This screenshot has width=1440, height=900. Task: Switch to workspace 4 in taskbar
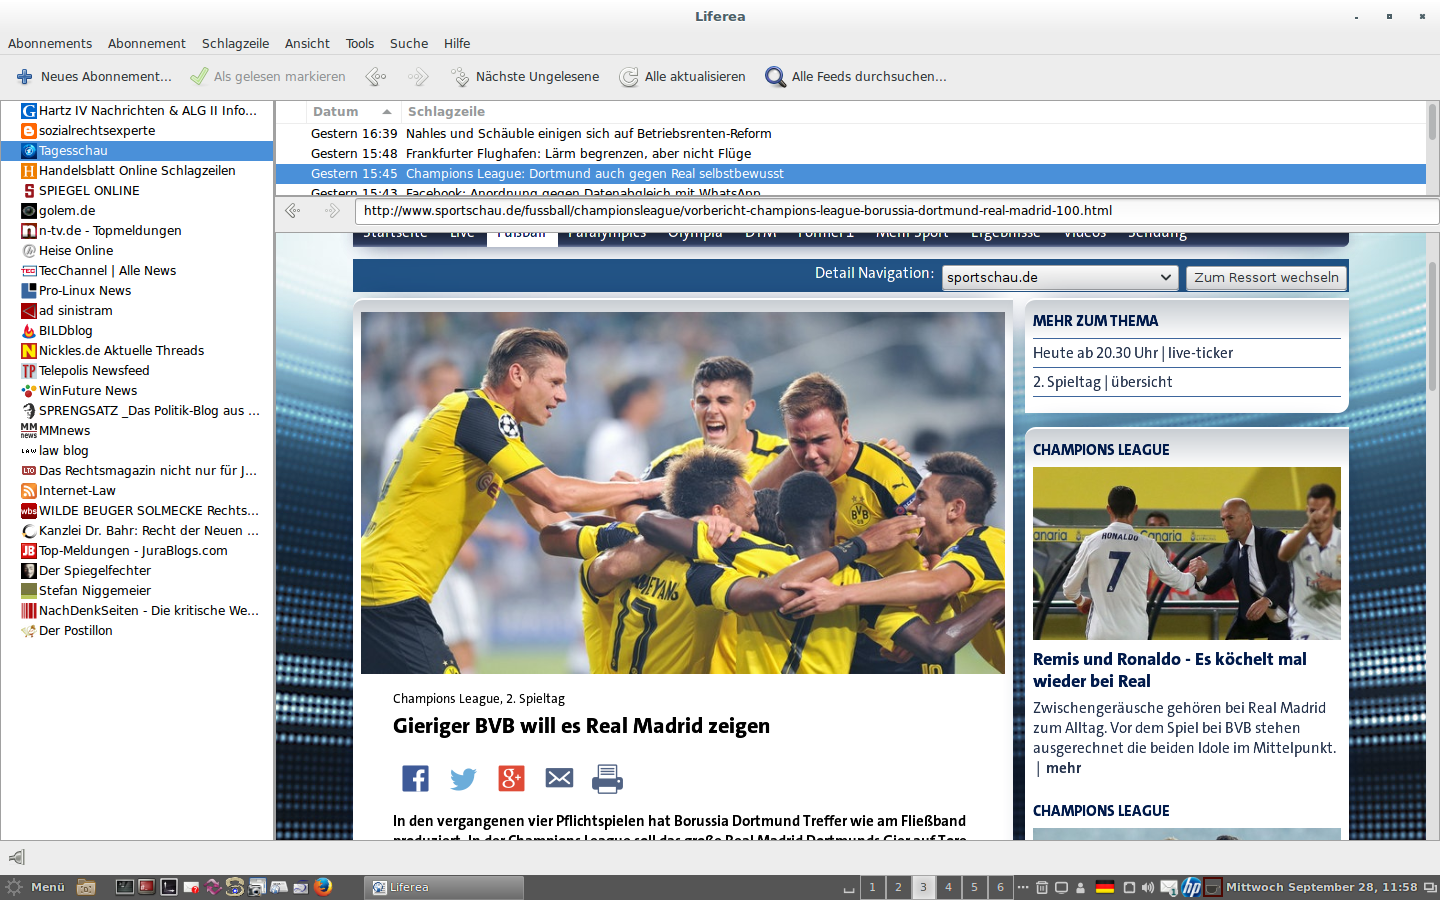(x=948, y=887)
